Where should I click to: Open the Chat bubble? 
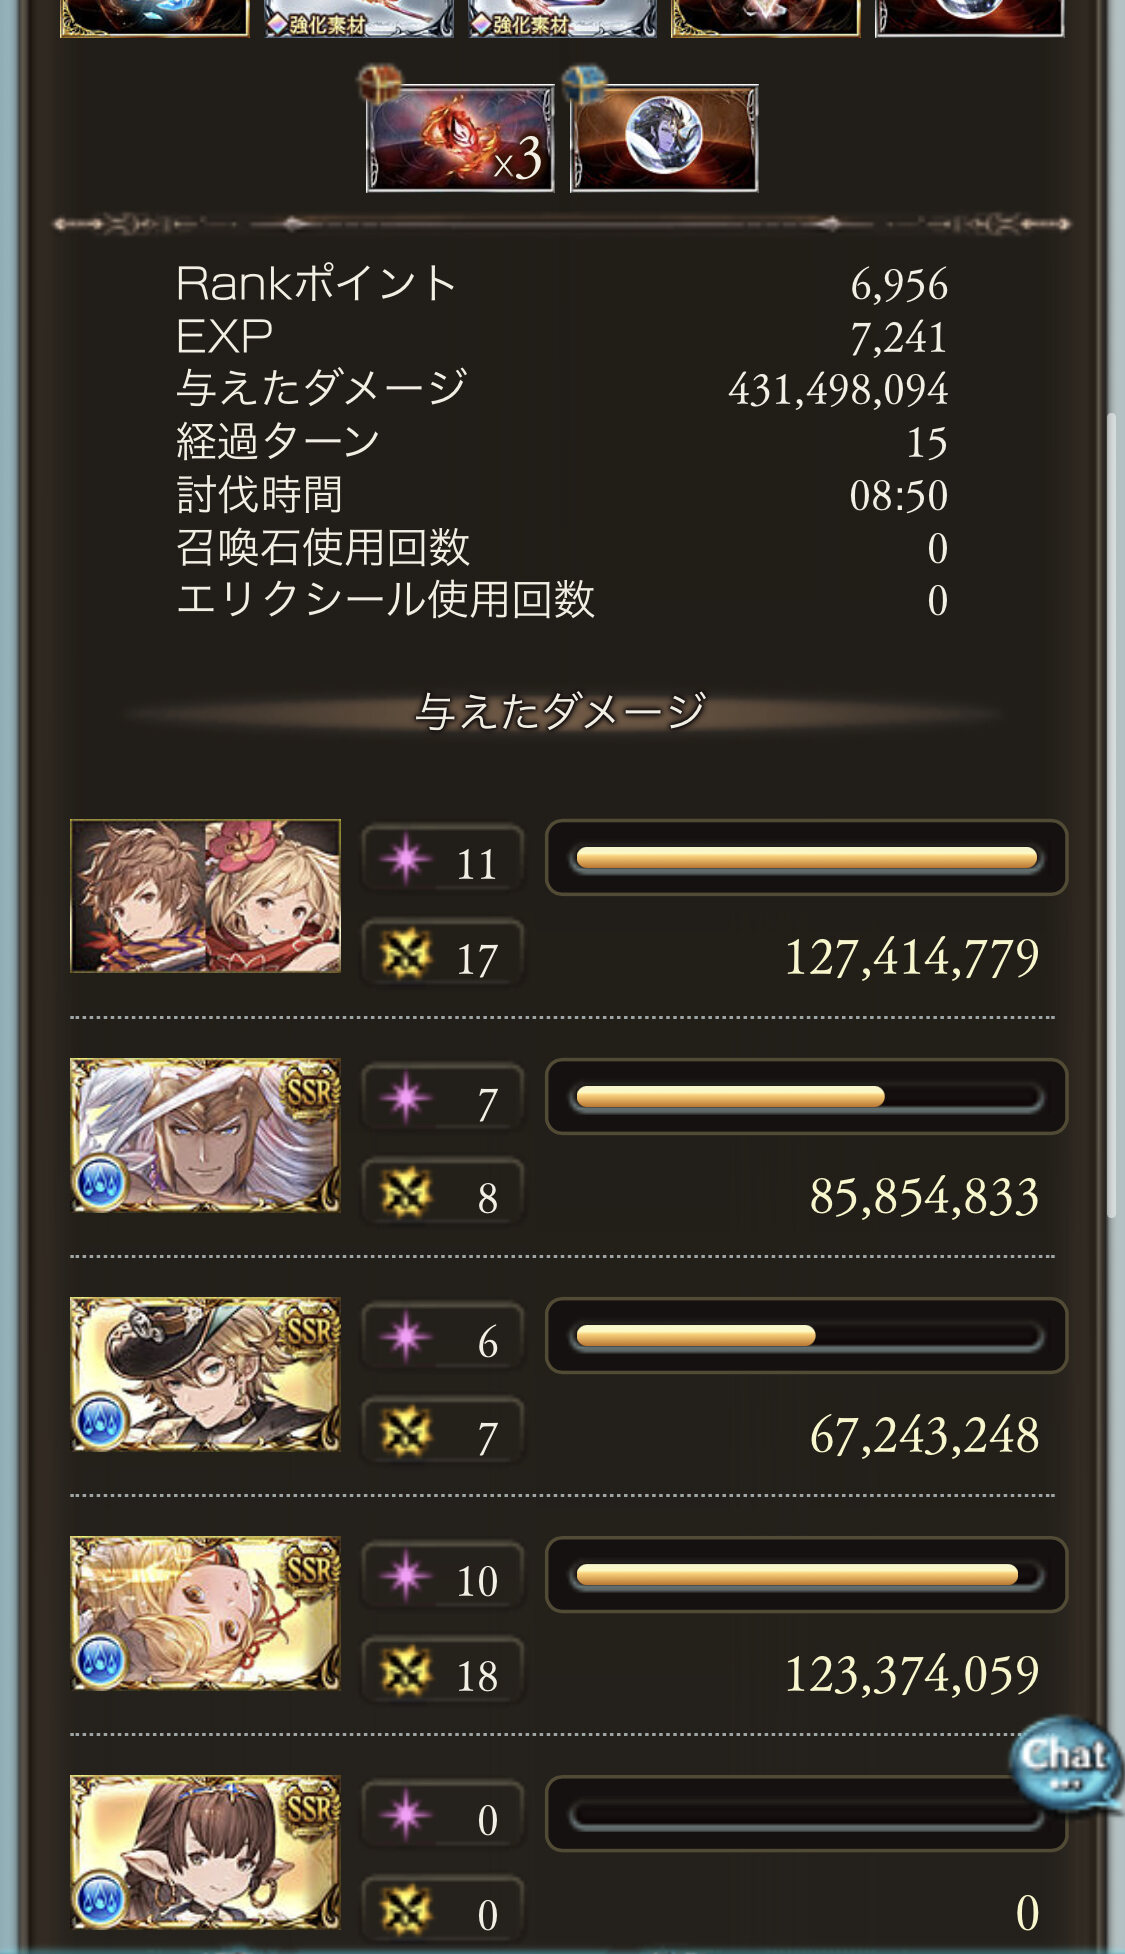1066,1763
